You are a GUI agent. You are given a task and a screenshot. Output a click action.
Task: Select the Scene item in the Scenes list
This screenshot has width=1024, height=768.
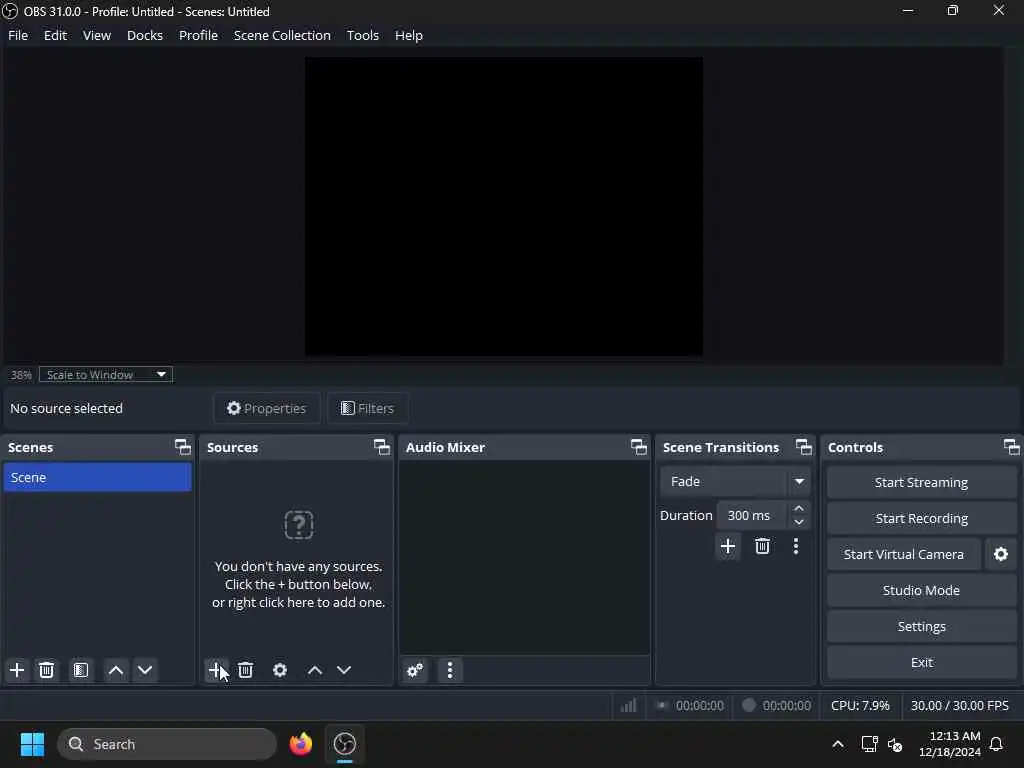(97, 477)
